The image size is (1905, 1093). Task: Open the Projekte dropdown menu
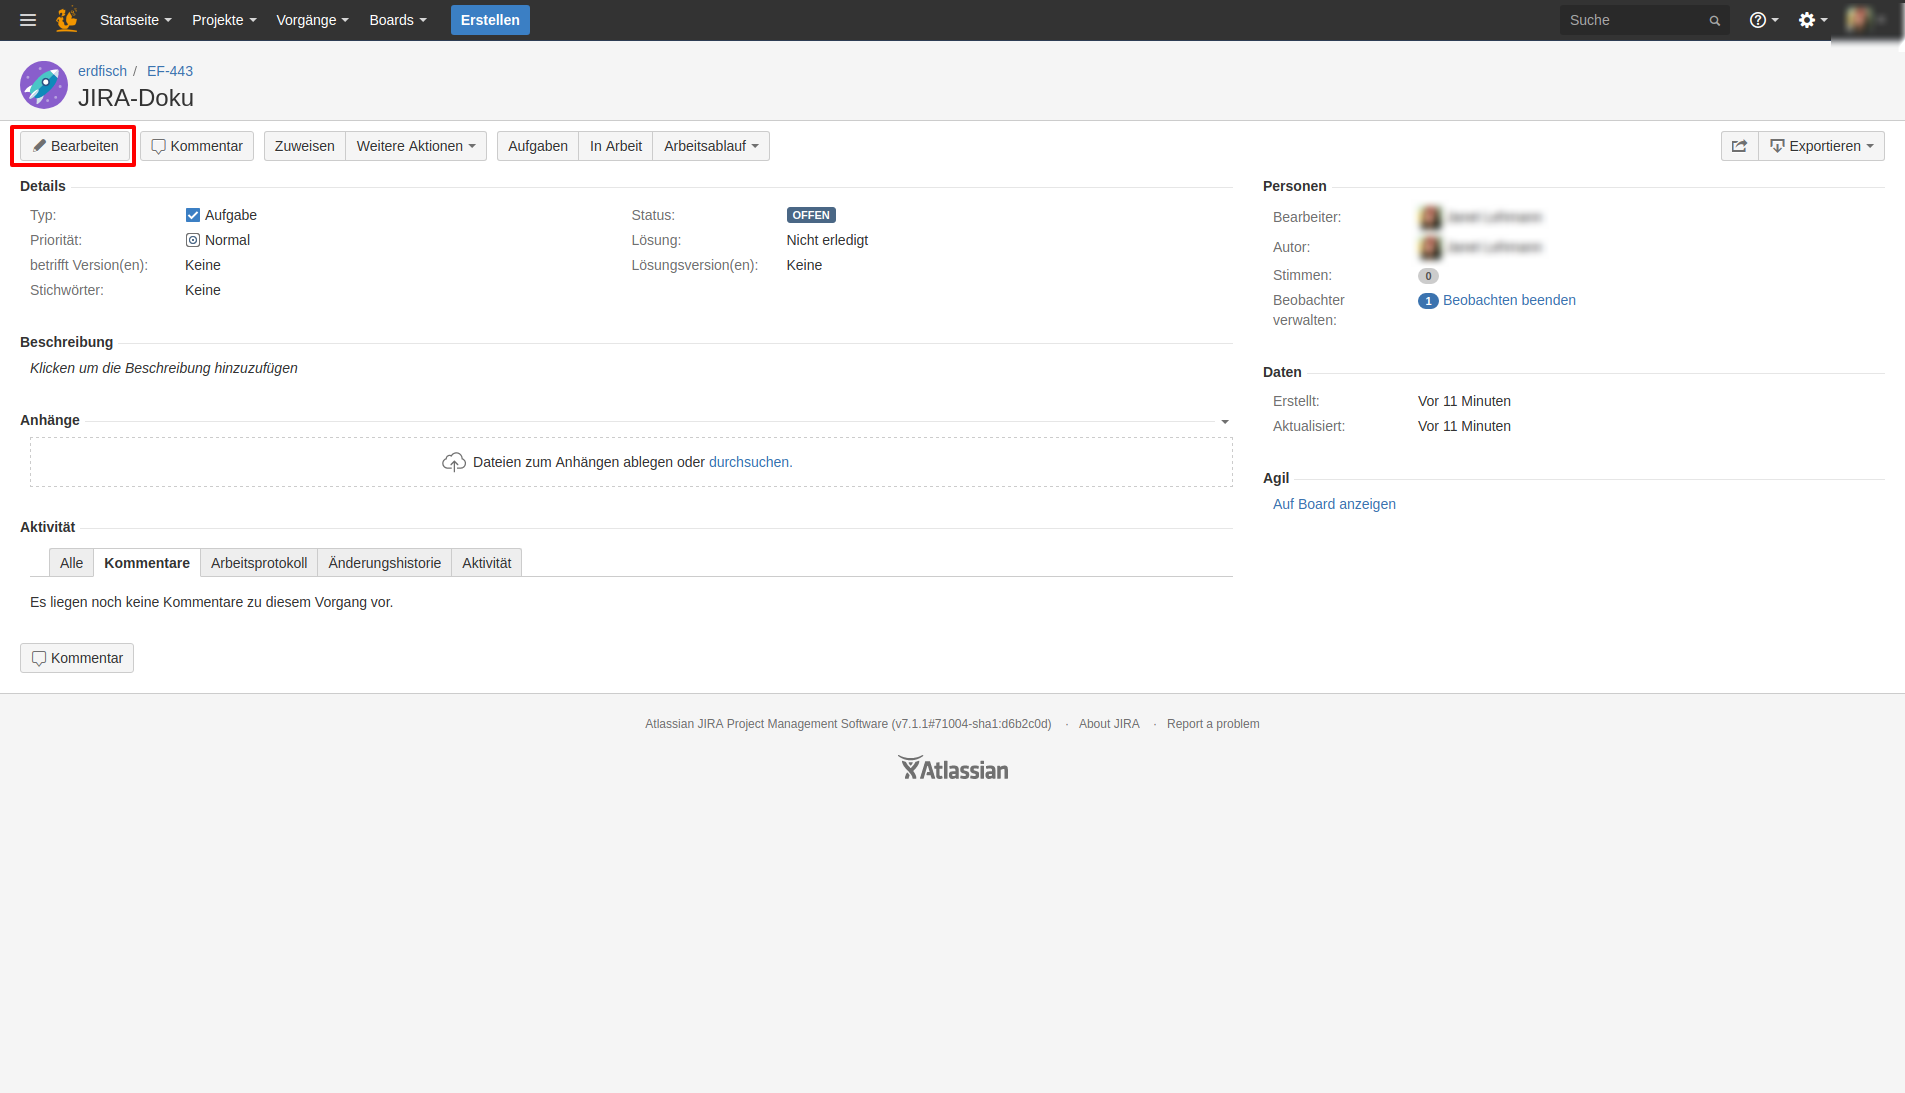pos(224,20)
